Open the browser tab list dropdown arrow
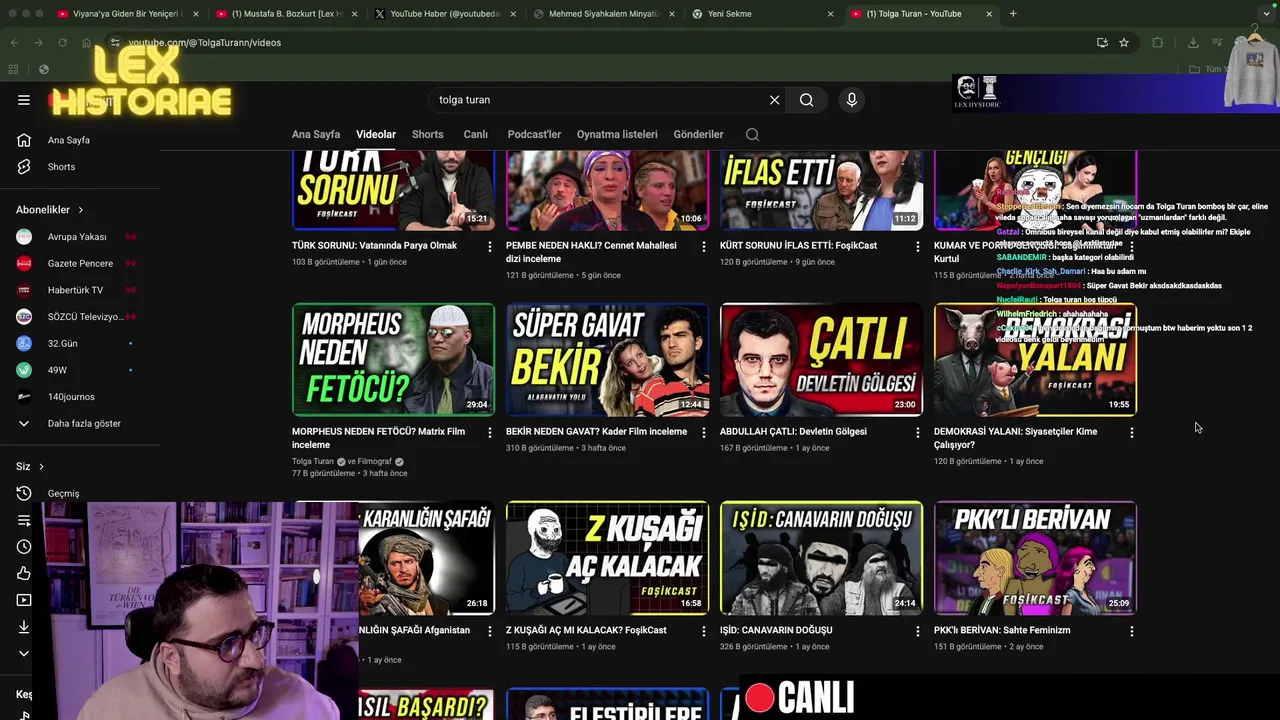The height and width of the screenshot is (720, 1280). [x=1266, y=14]
